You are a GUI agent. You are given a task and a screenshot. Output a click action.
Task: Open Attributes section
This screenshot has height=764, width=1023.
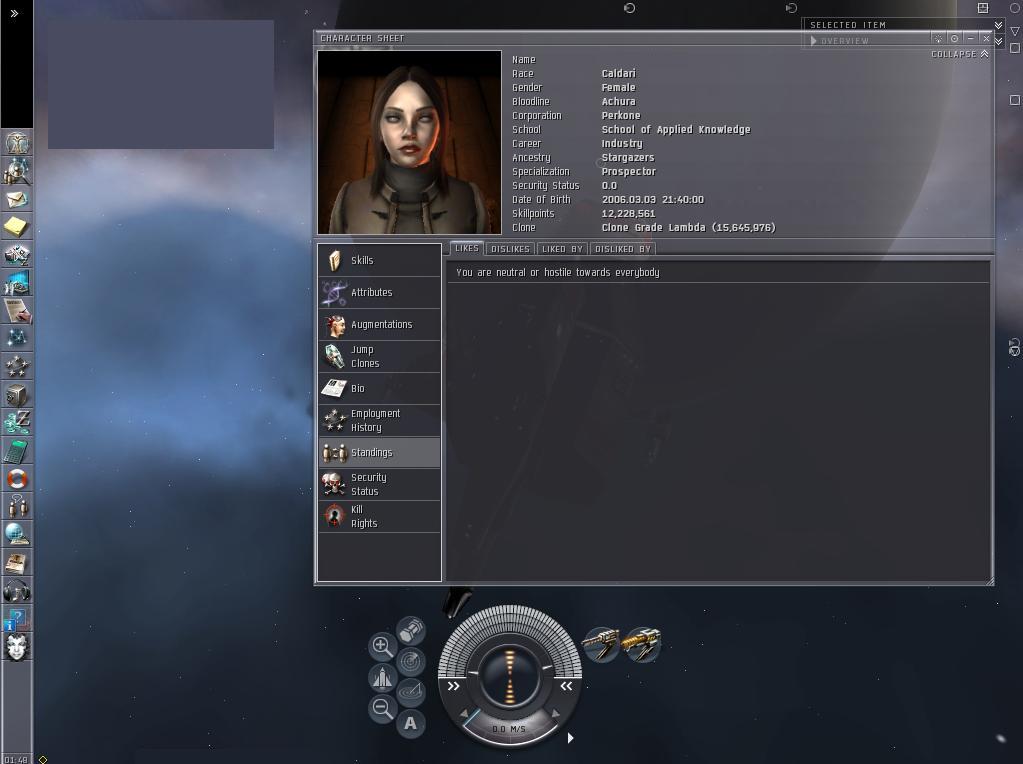(379, 292)
